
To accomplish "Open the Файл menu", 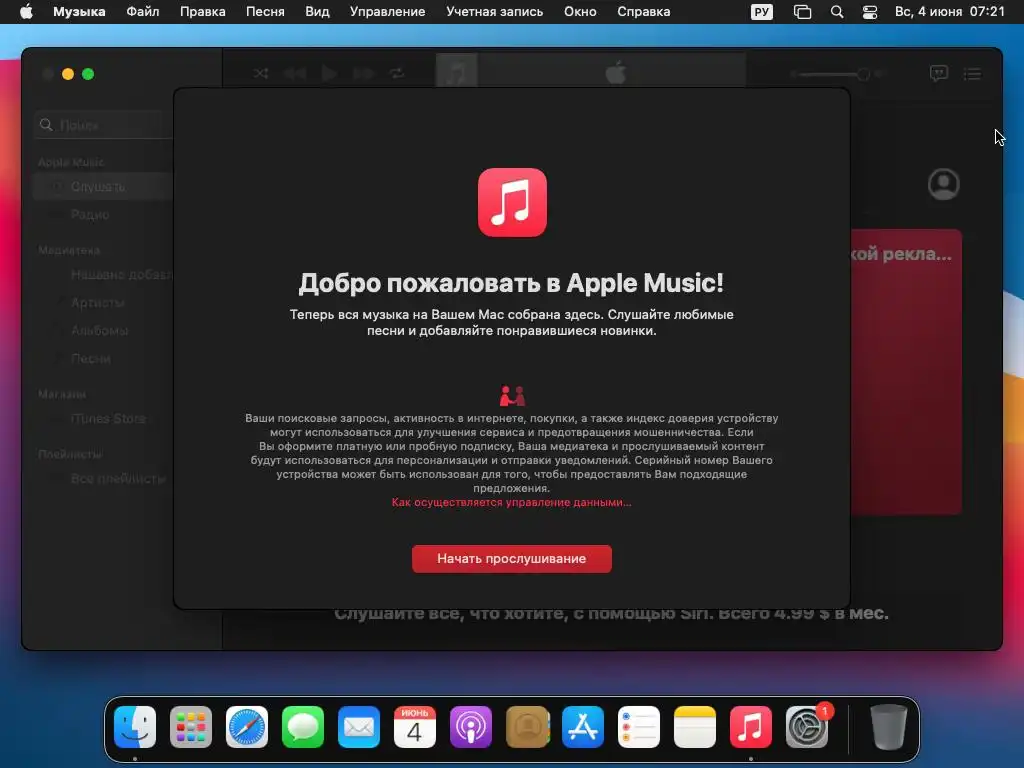I will coord(142,12).
